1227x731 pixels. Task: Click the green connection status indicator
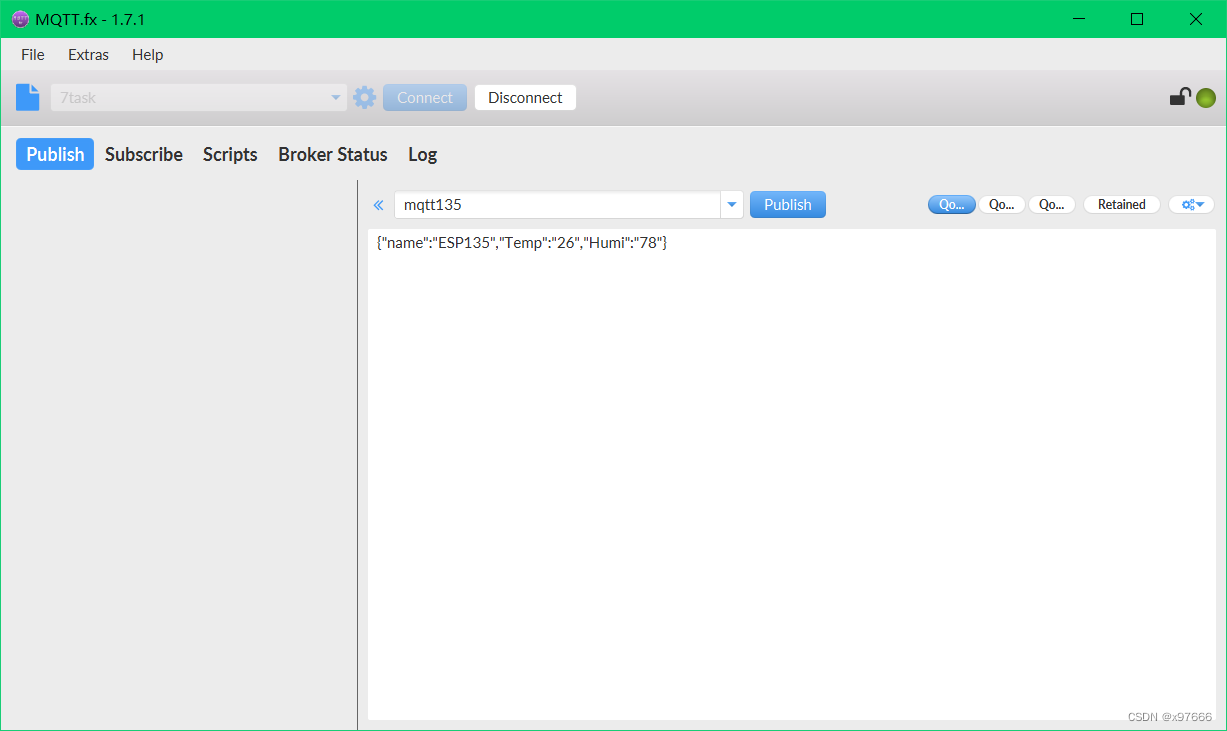tap(1206, 98)
